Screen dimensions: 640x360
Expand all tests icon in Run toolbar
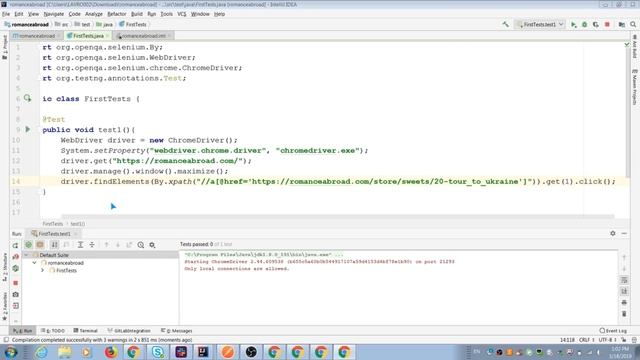(x=80, y=245)
